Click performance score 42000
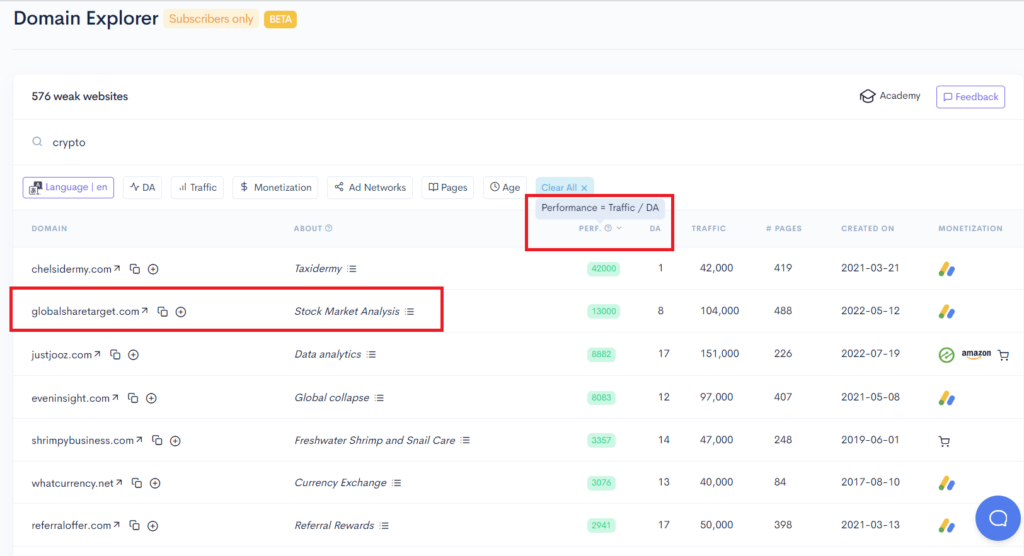Screen dimensions: 1024x556 coord(603,269)
